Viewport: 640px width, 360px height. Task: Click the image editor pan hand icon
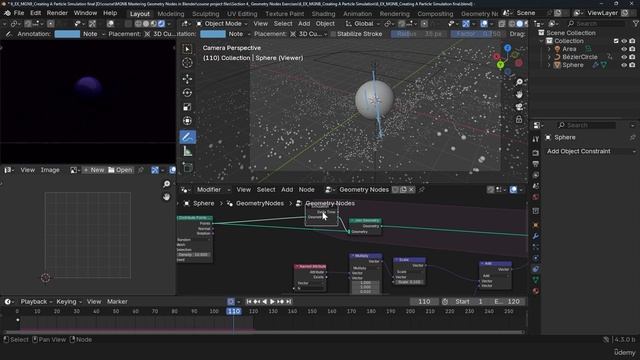point(167,197)
